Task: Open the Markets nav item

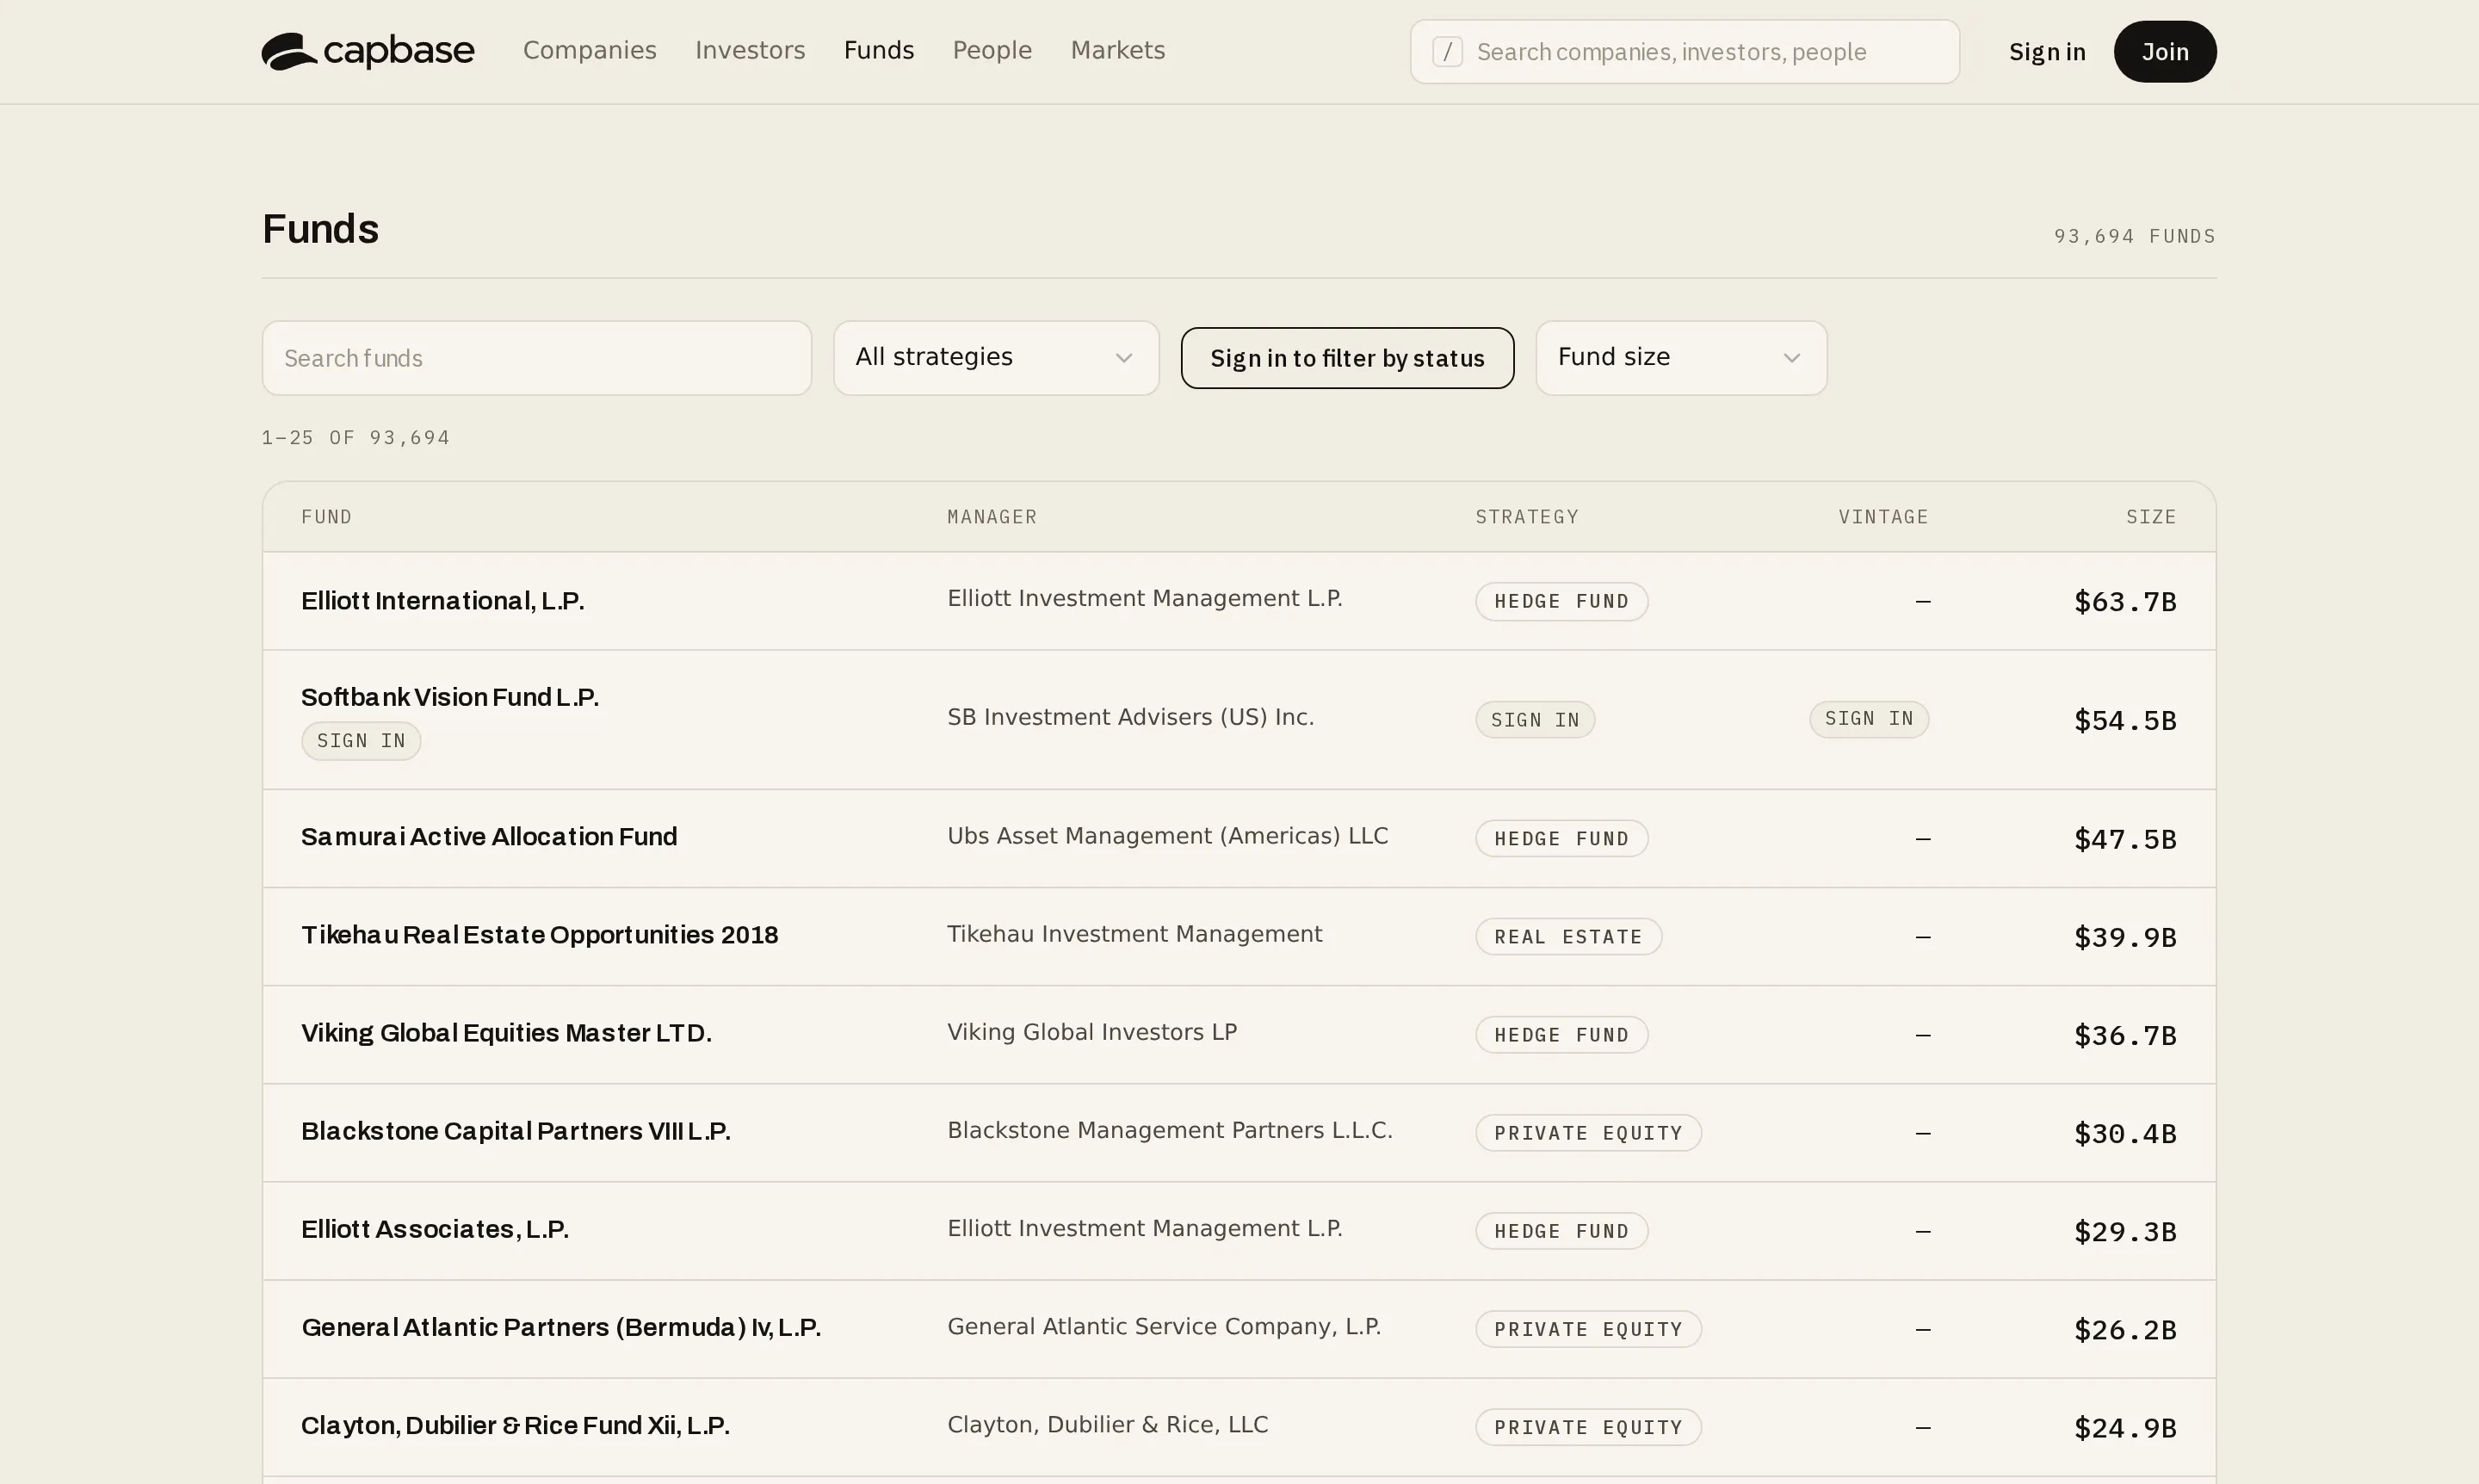Action: (x=1118, y=50)
